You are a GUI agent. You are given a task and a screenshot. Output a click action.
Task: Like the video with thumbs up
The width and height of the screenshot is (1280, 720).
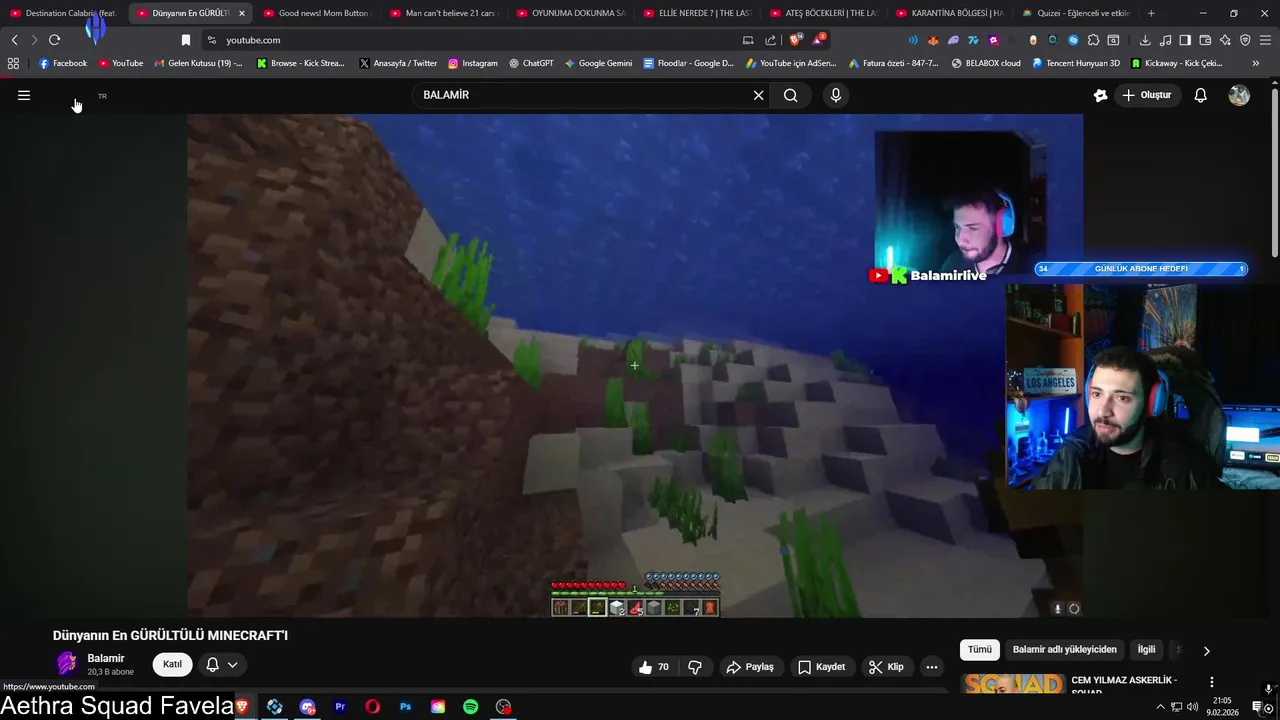652,667
